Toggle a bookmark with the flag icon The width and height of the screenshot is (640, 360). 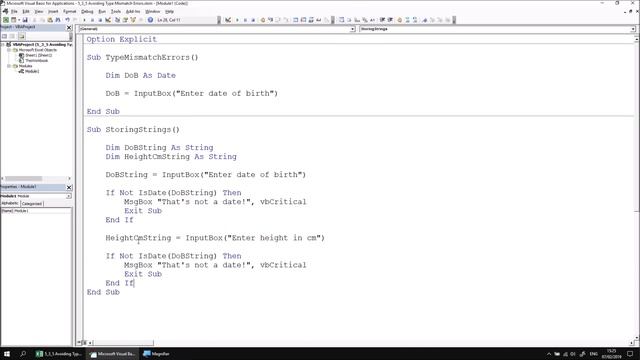(425, 20)
